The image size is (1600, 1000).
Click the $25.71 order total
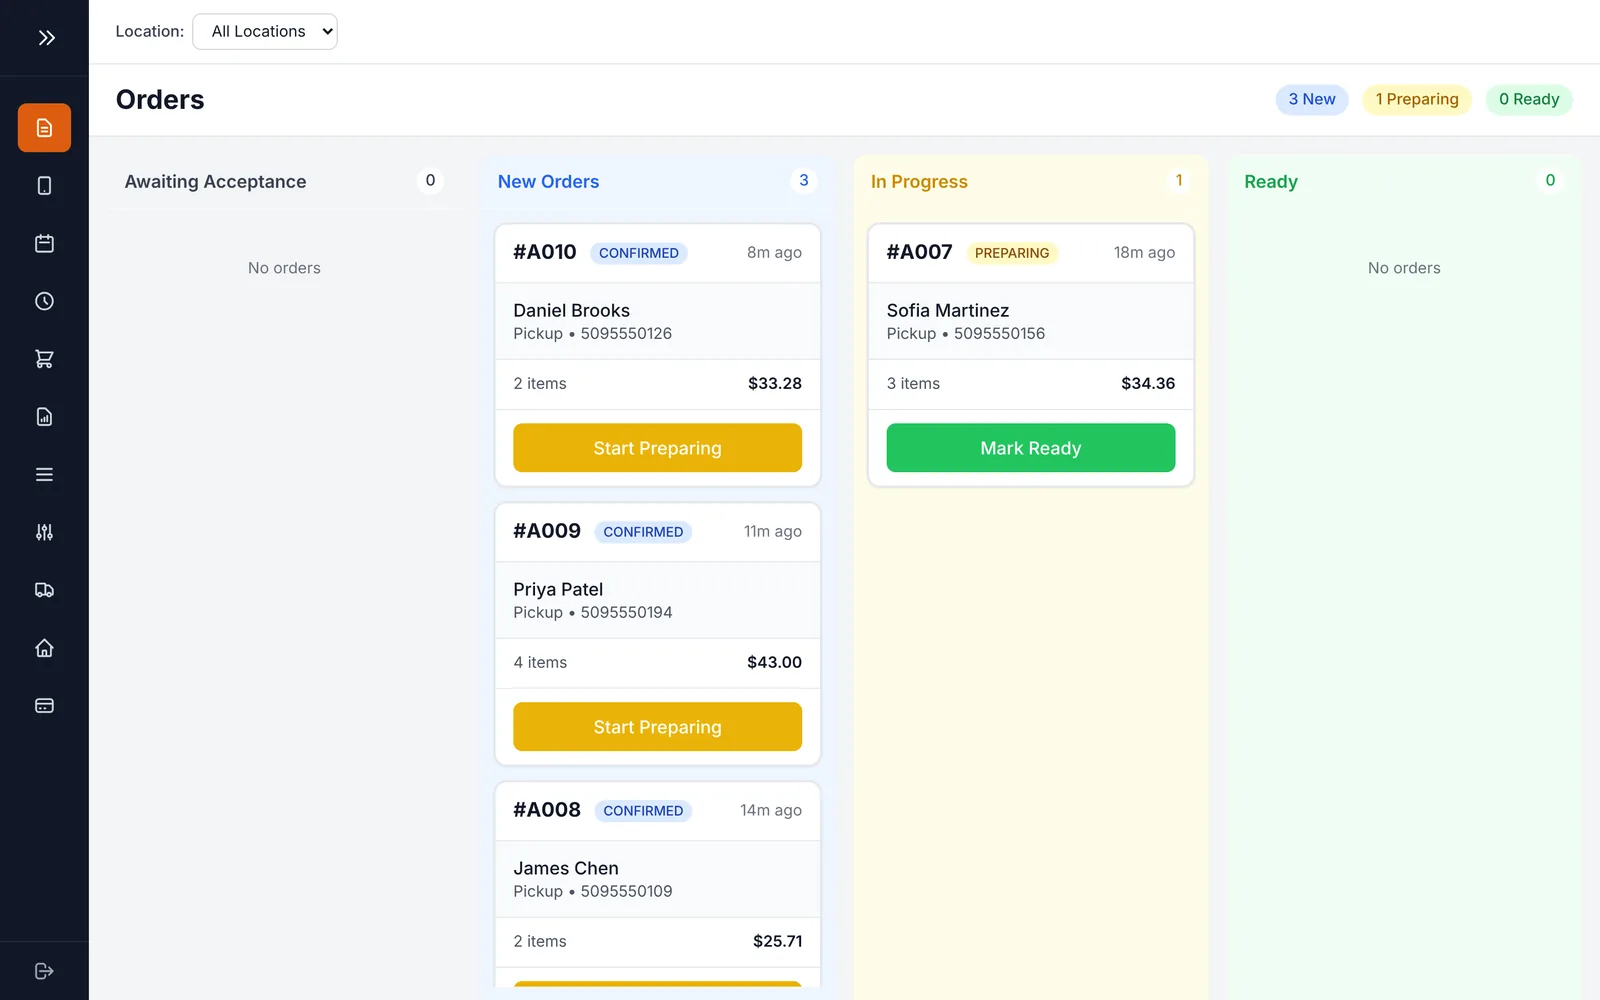[x=778, y=942]
